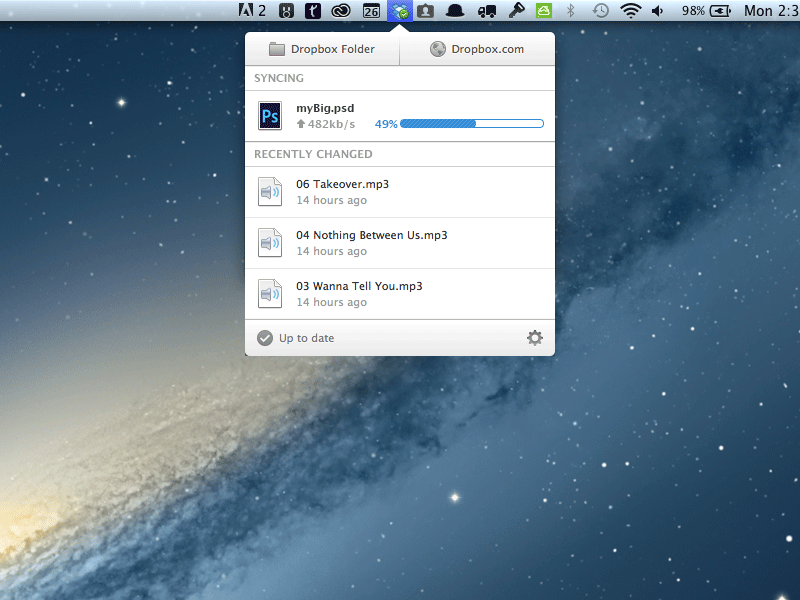Screen dimensions: 800x600
Task: Open the Time Machine menu
Action: coord(601,11)
